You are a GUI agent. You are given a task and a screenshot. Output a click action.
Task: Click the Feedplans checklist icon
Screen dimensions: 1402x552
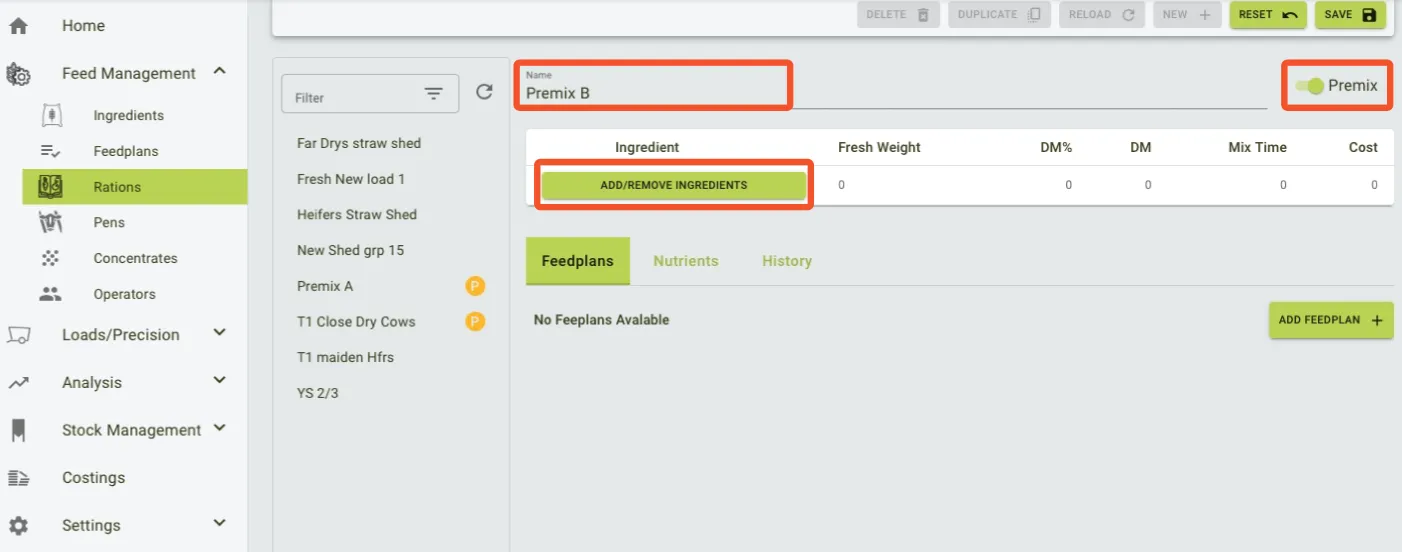tap(50, 151)
